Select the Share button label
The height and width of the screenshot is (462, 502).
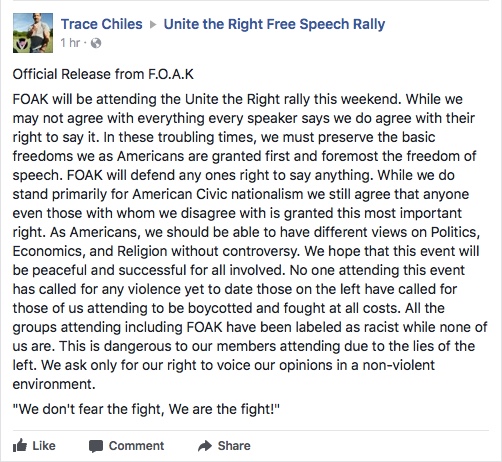[234, 446]
